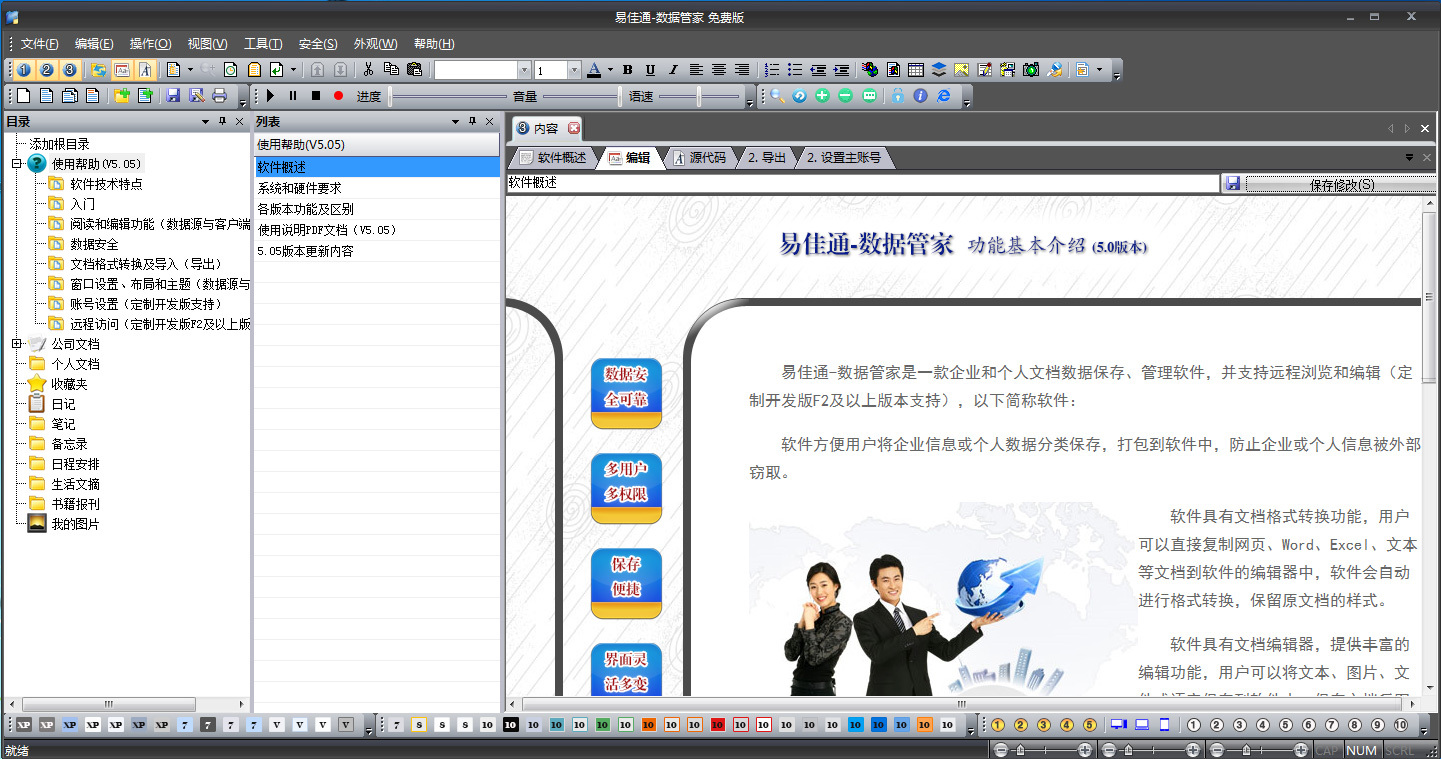Click the printer icon
This screenshot has width=1441, height=759.
pos(219,96)
